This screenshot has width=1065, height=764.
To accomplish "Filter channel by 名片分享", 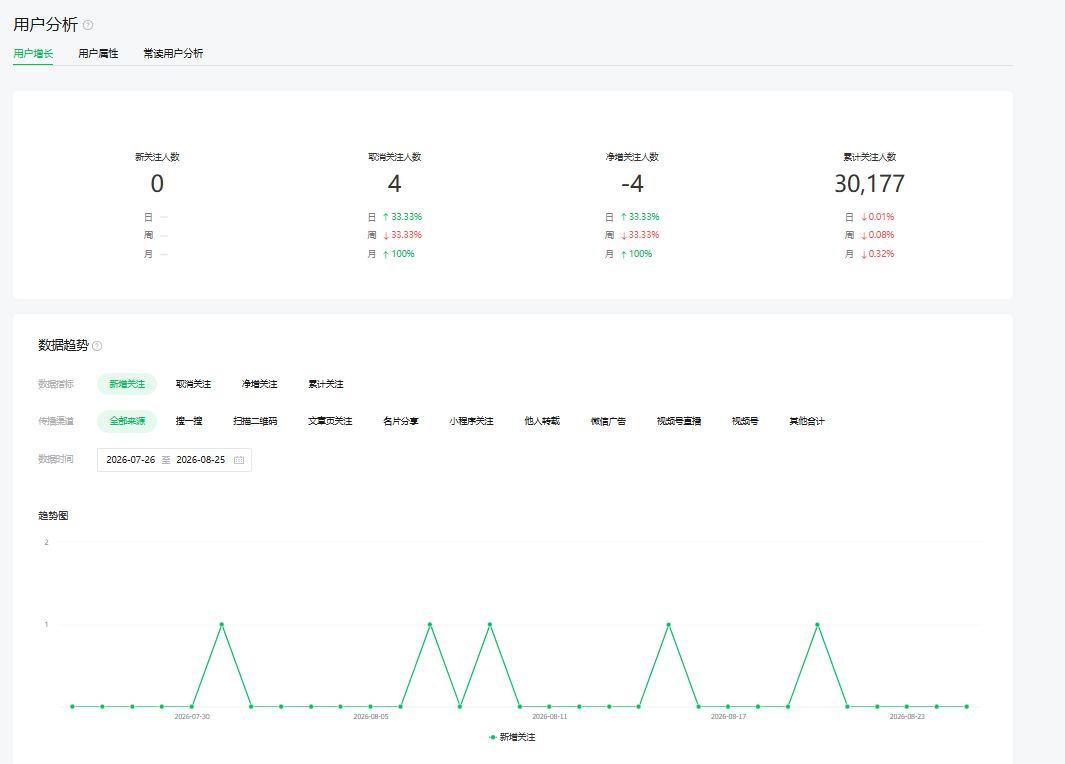I will click(401, 421).
